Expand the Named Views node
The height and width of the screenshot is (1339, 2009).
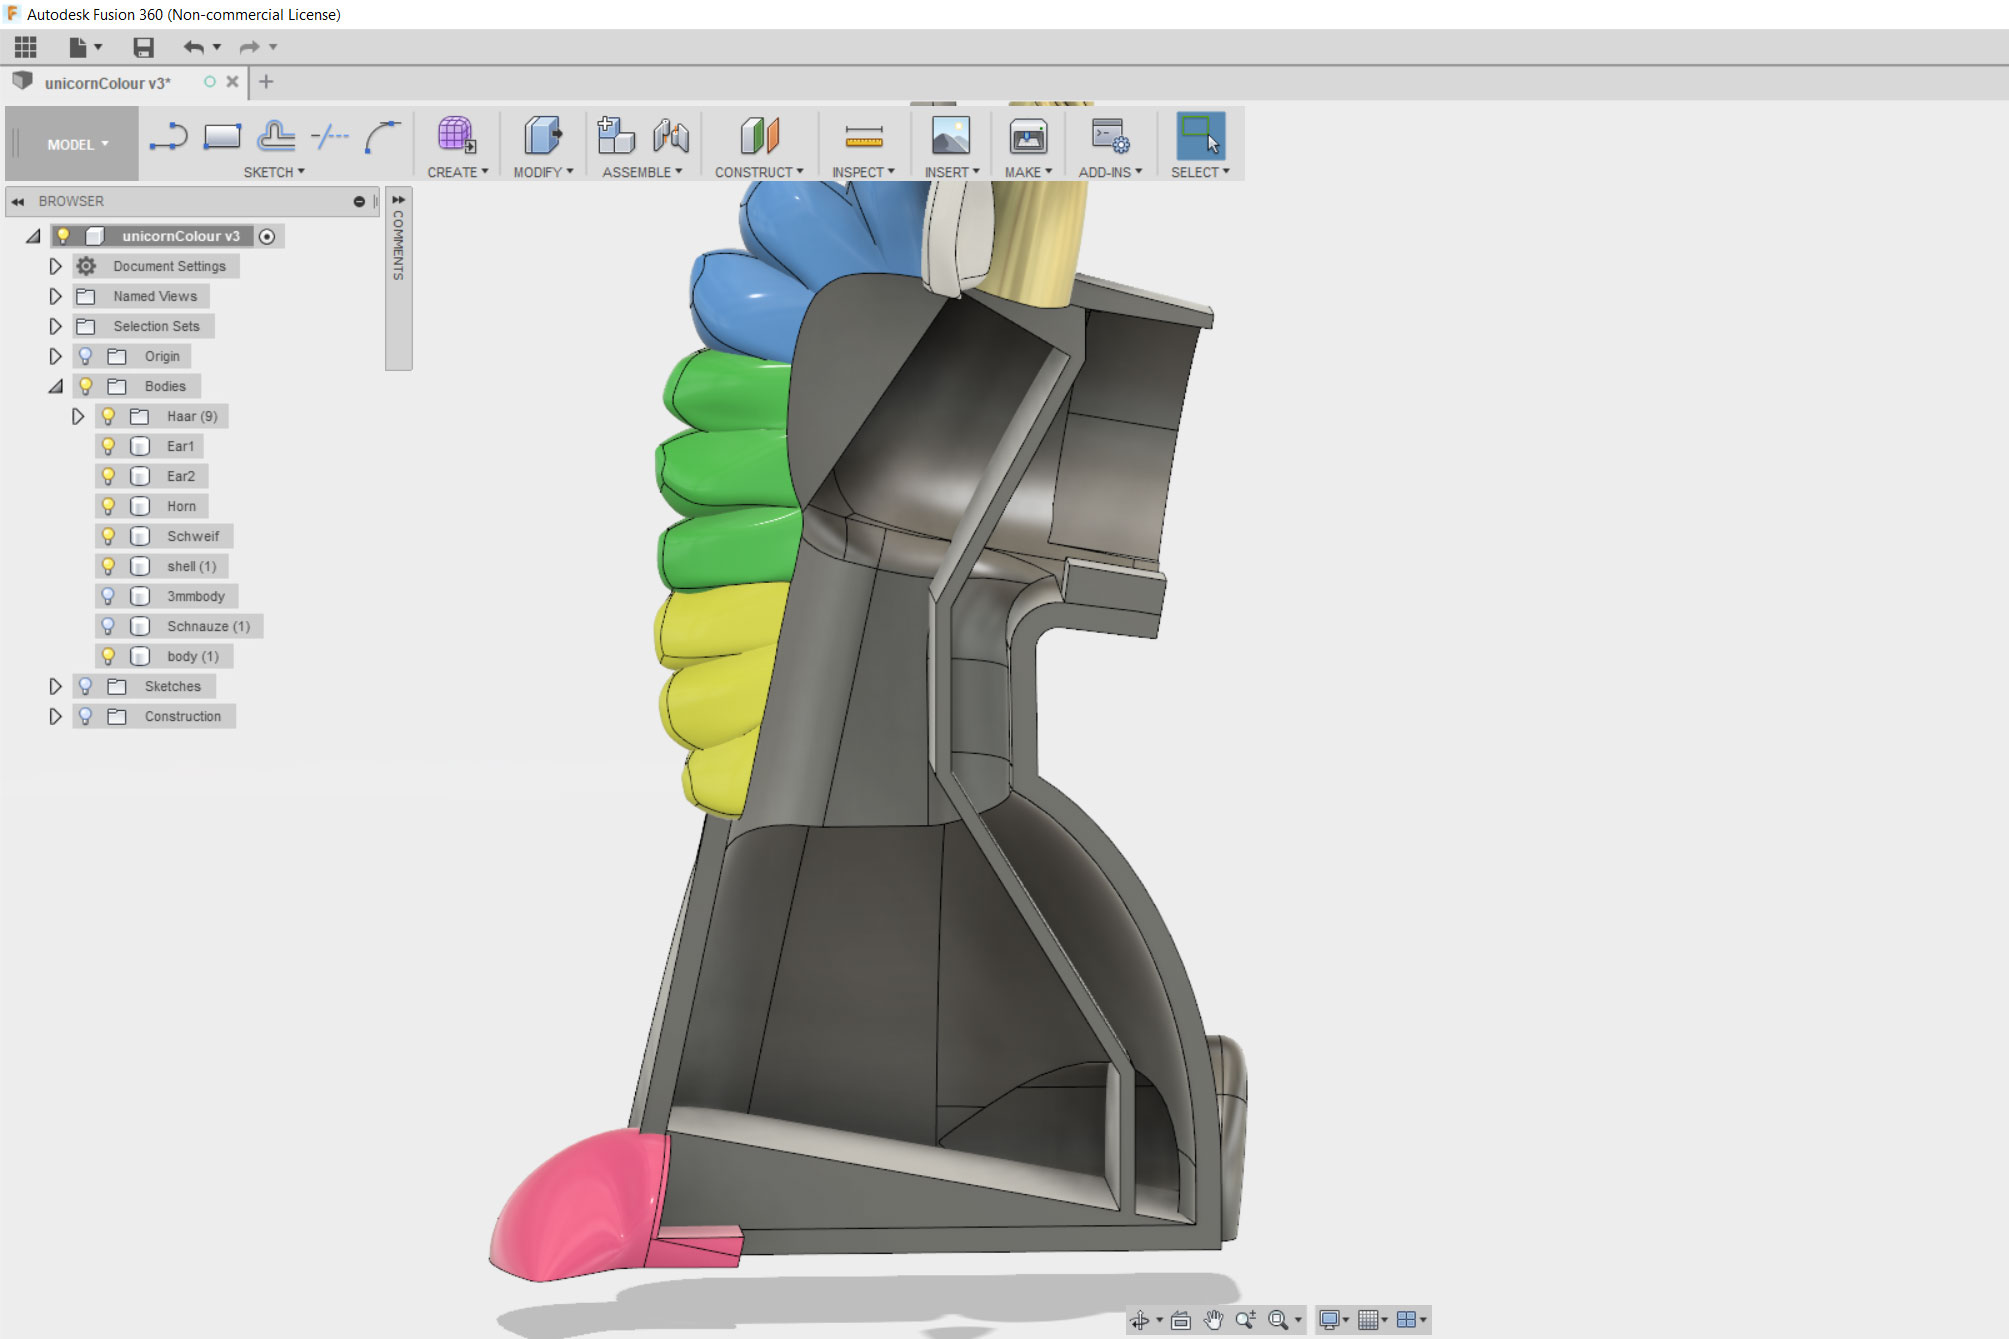tap(55, 296)
